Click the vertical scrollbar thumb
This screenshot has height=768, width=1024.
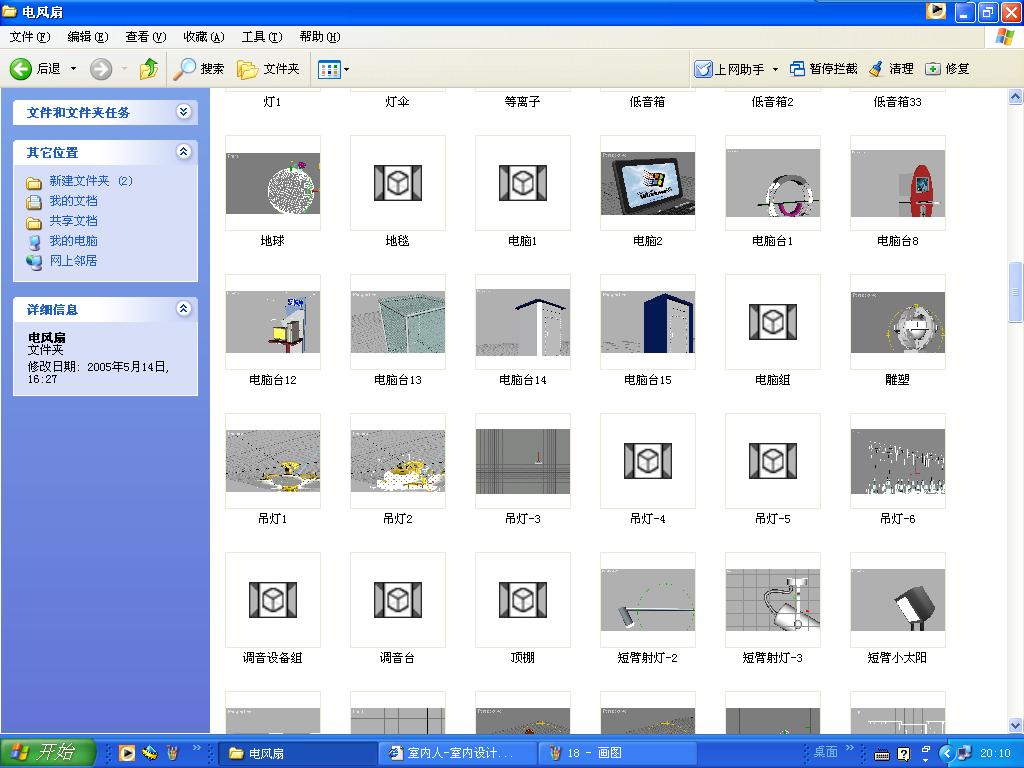point(1015,292)
